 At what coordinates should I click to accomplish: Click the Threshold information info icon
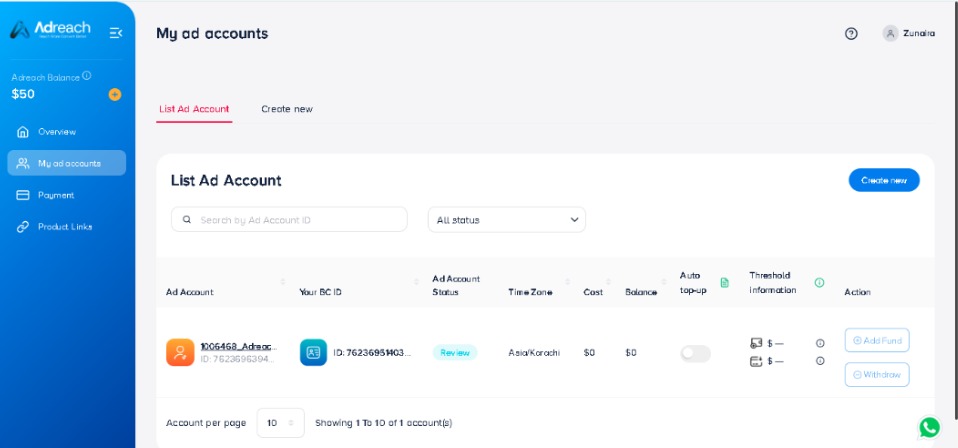pyautogui.click(x=819, y=283)
